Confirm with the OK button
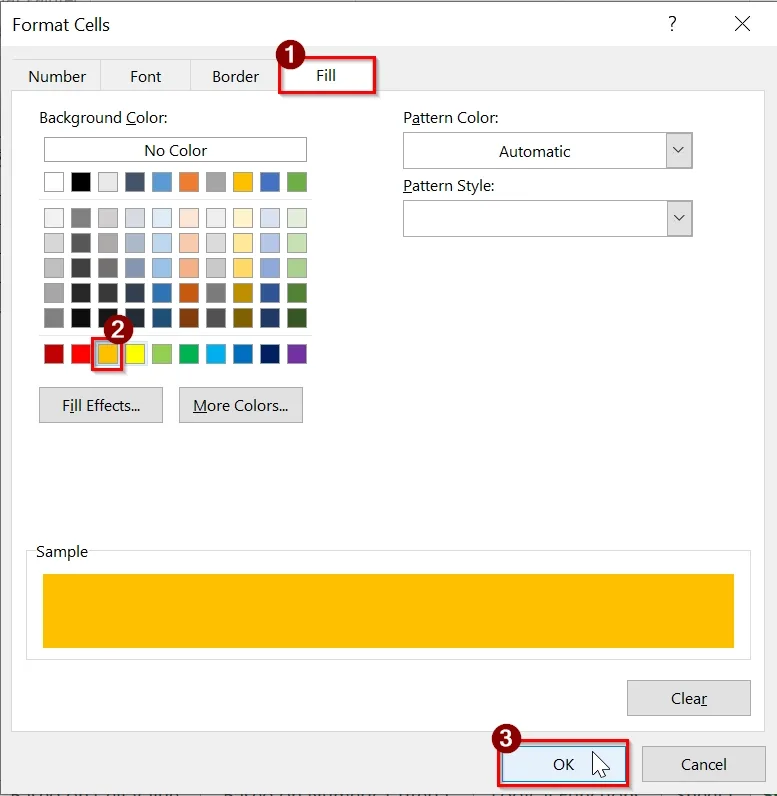This screenshot has height=796, width=777. click(563, 764)
